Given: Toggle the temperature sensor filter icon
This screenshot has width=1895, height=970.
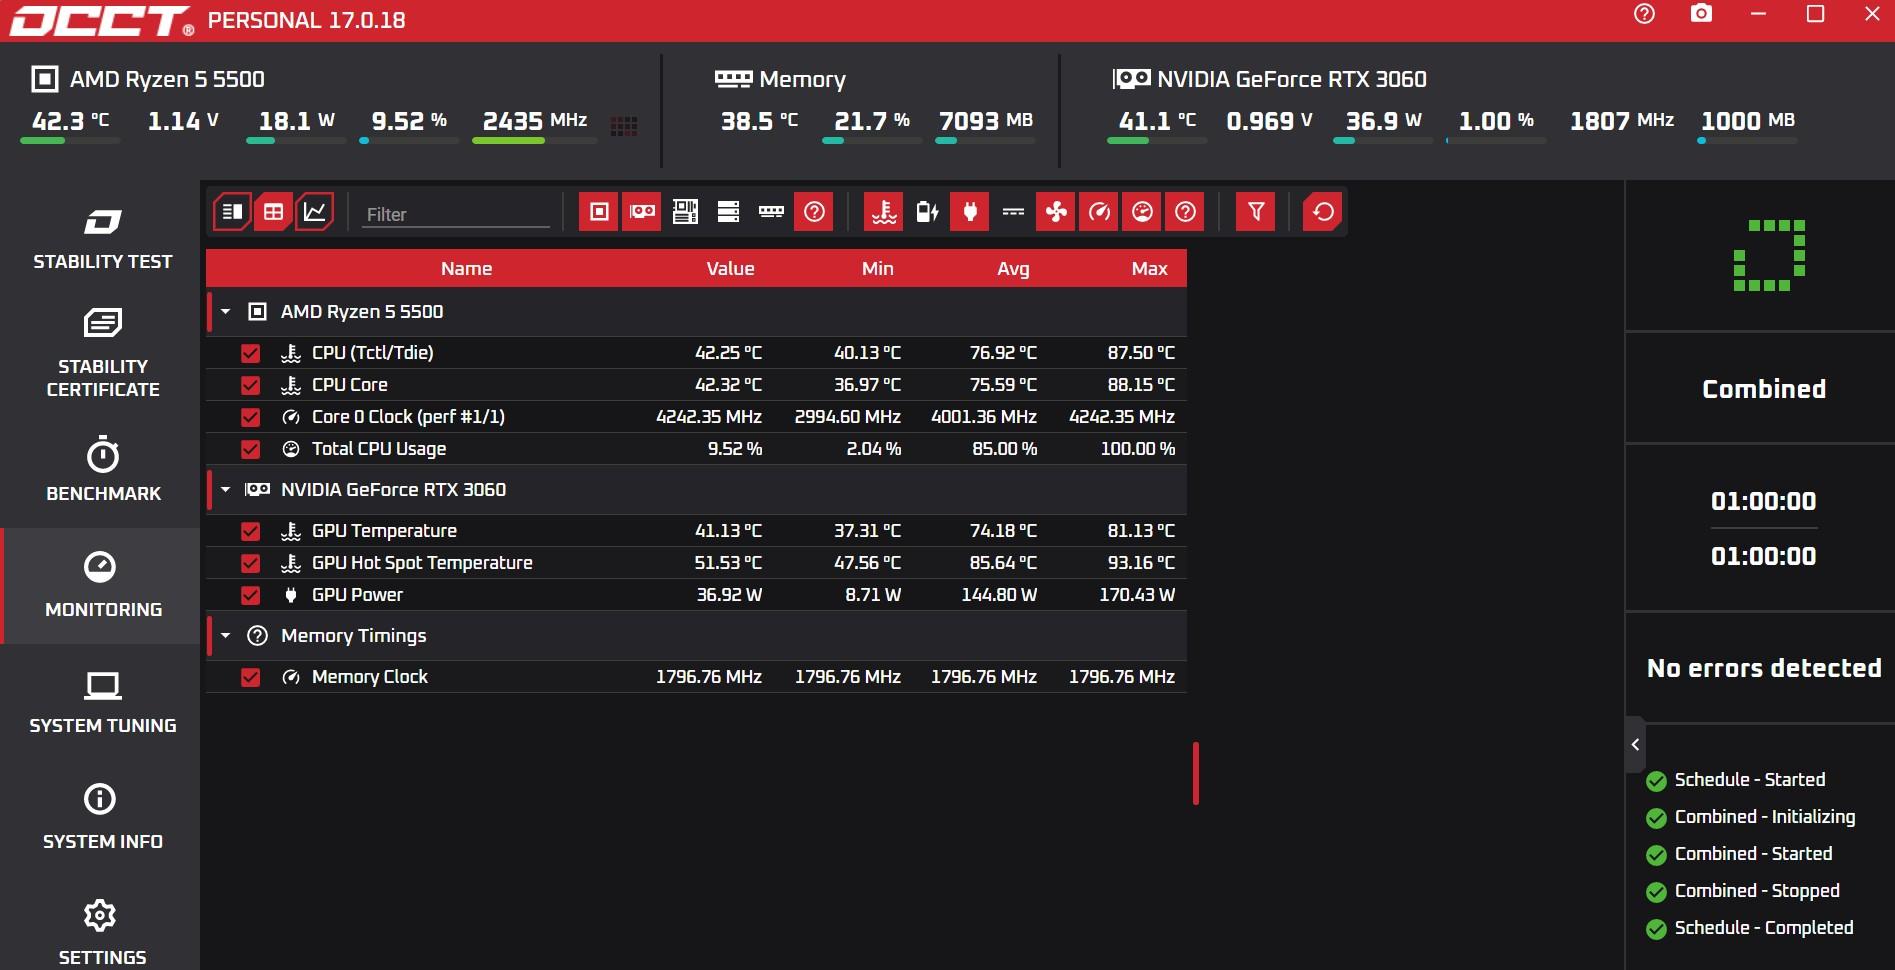Looking at the screenshot, I should click(x=884, y=212).
